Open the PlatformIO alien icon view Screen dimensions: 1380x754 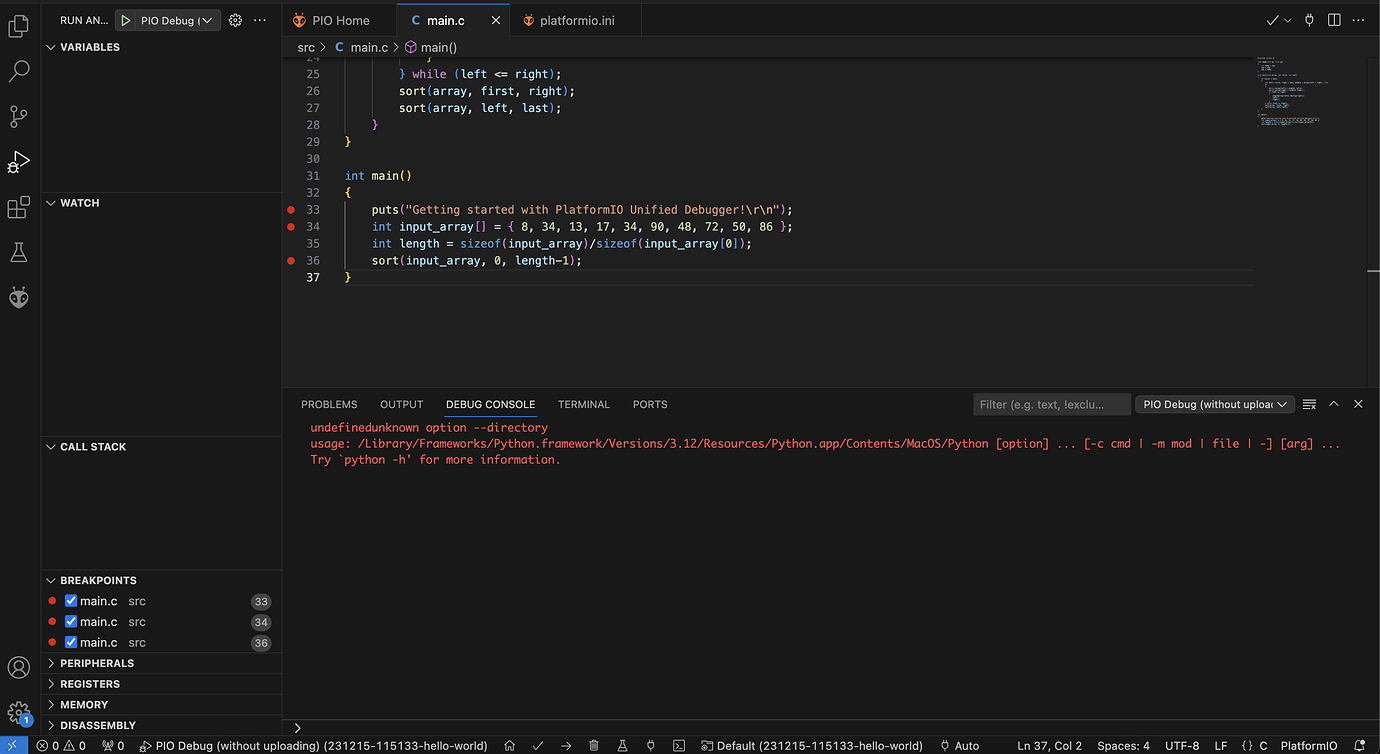(19, 297)
